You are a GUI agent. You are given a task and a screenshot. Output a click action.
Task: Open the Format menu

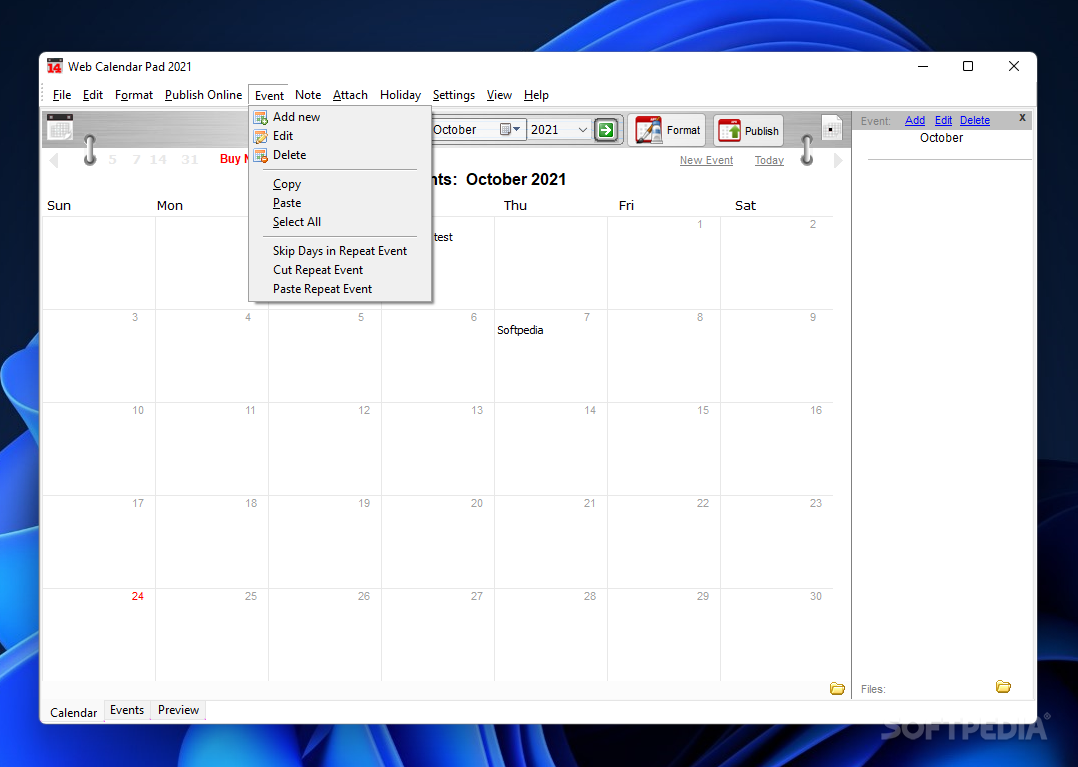click(133, 95)
